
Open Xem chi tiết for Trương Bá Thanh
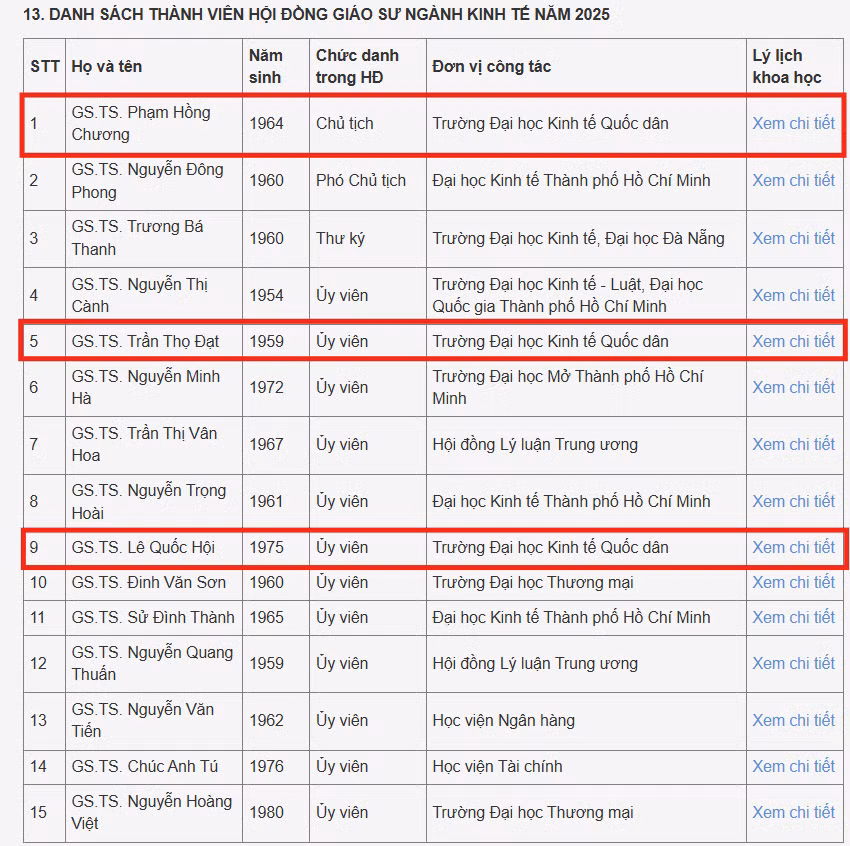click(x=794, y=238)
